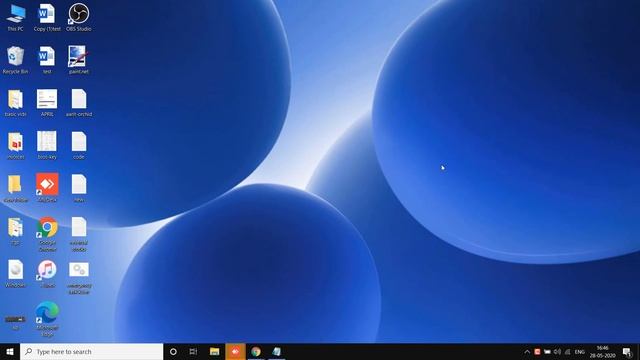Select the gears batch file icon
Image resolution: width=640 pixels, height=360 pixels.
(x=79, y=278)
